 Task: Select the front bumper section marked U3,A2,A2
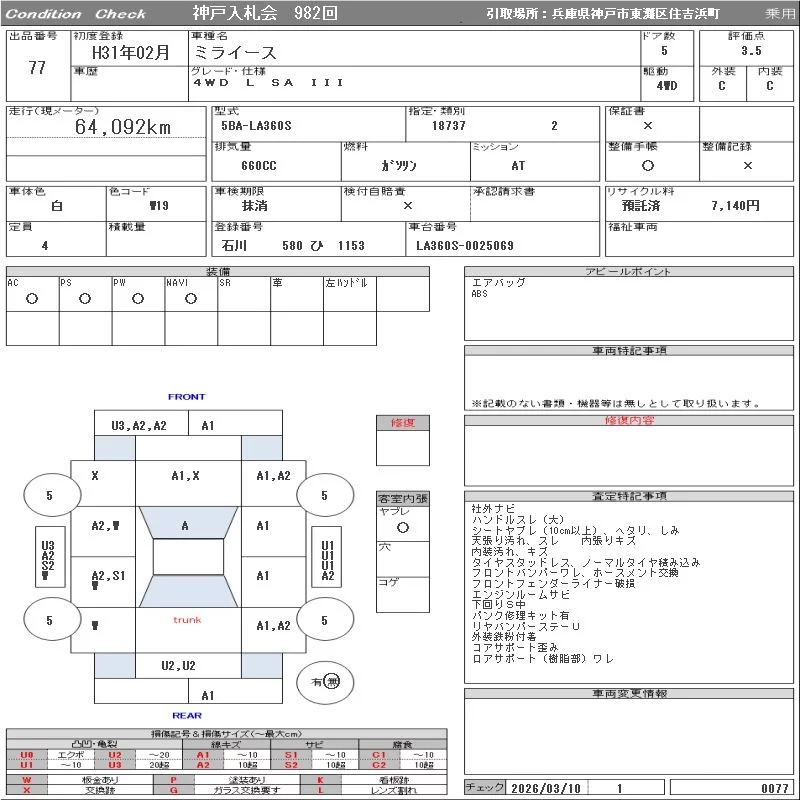pyautogui.click(x=139, y=425)
